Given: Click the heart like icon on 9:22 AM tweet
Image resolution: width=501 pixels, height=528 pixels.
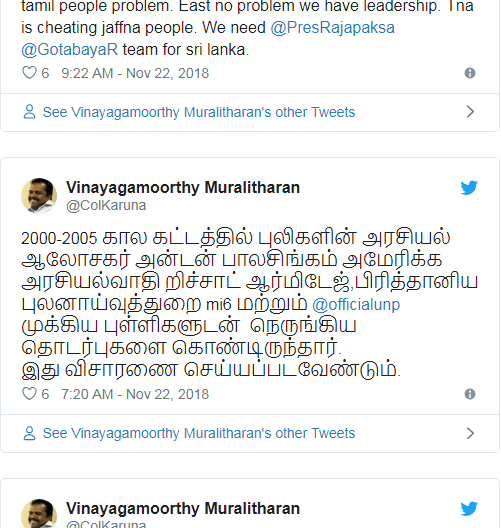Looking at the screenshot, I should pos(29,73).
